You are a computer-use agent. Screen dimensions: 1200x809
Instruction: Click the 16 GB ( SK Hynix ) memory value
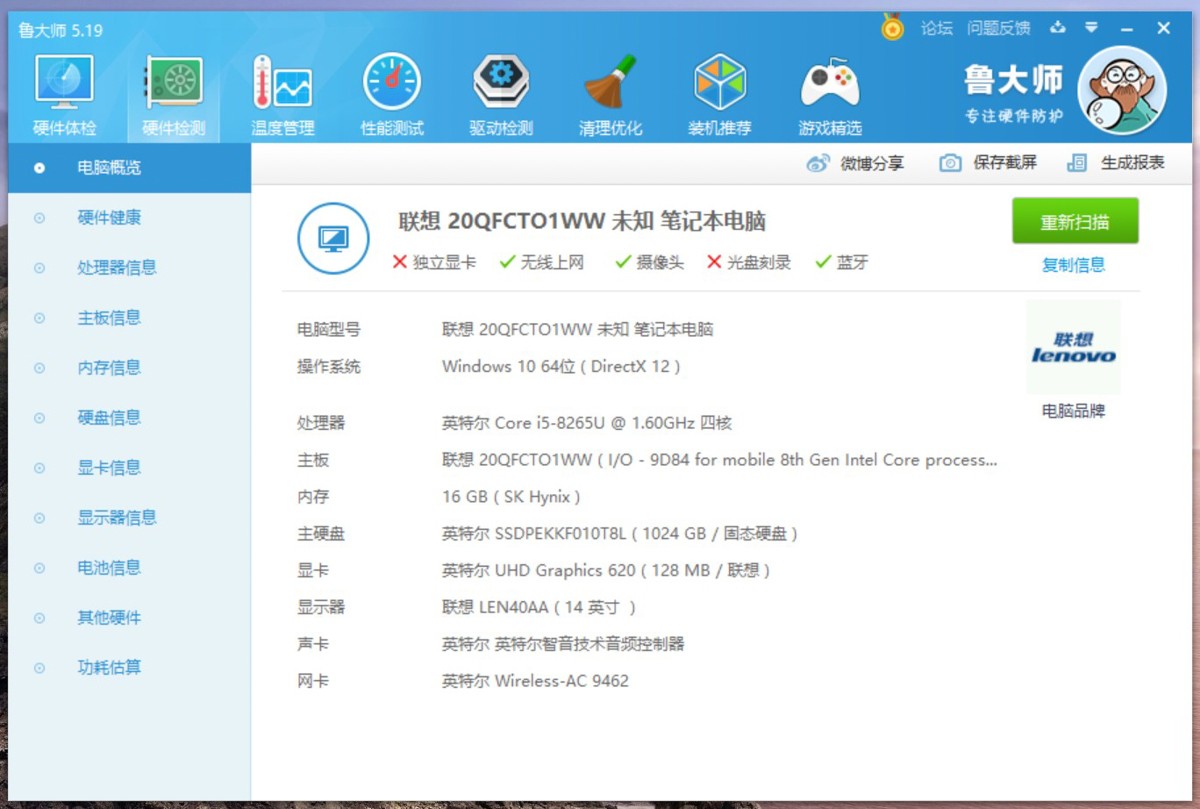click(511, 497)
